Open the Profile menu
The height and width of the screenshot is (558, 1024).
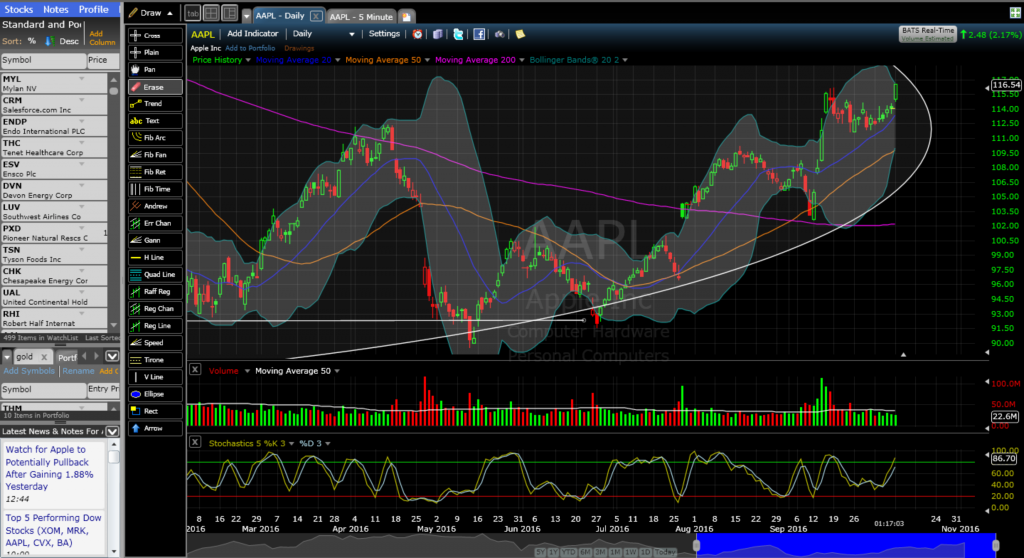[93, 9]
